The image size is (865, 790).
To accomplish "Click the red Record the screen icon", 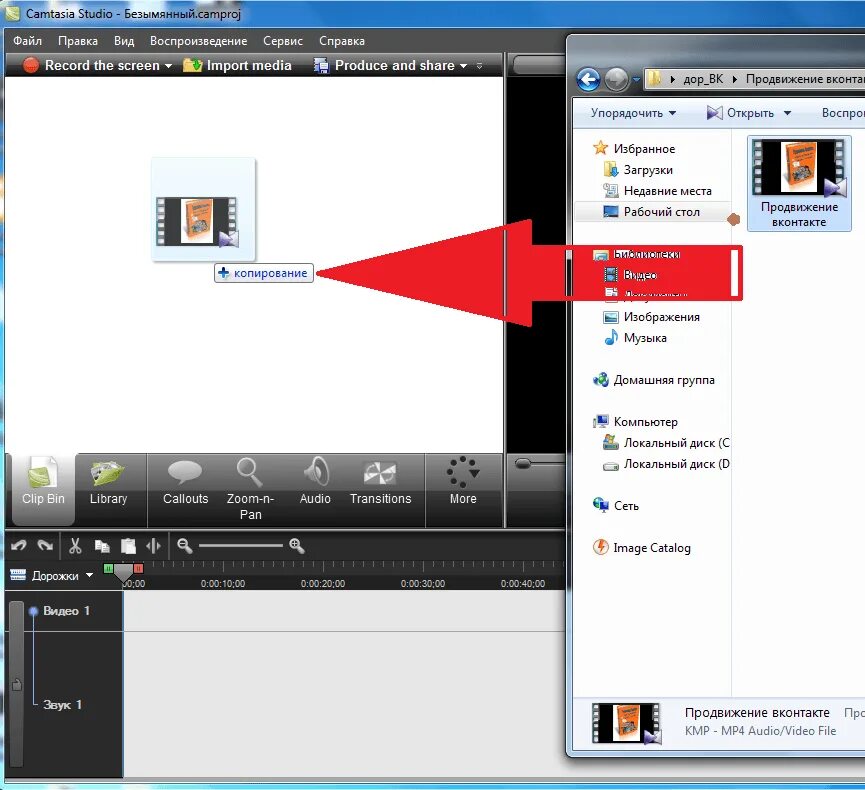I will [30, 65].
